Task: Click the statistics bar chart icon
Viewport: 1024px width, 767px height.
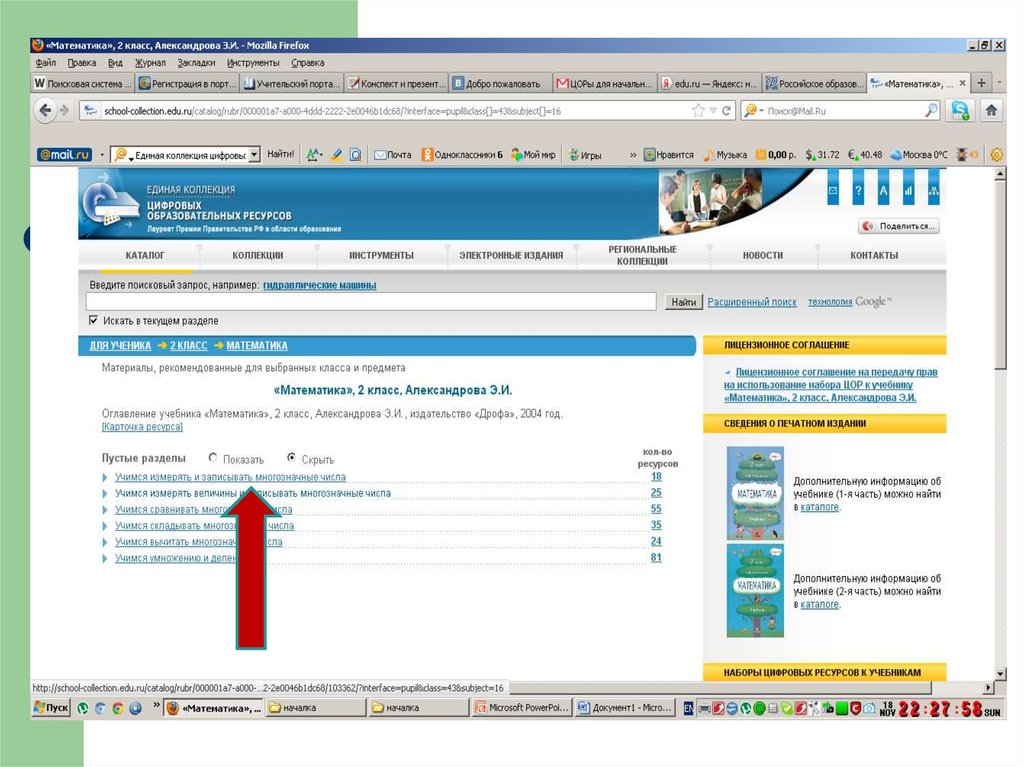Action: click(908, 189)
